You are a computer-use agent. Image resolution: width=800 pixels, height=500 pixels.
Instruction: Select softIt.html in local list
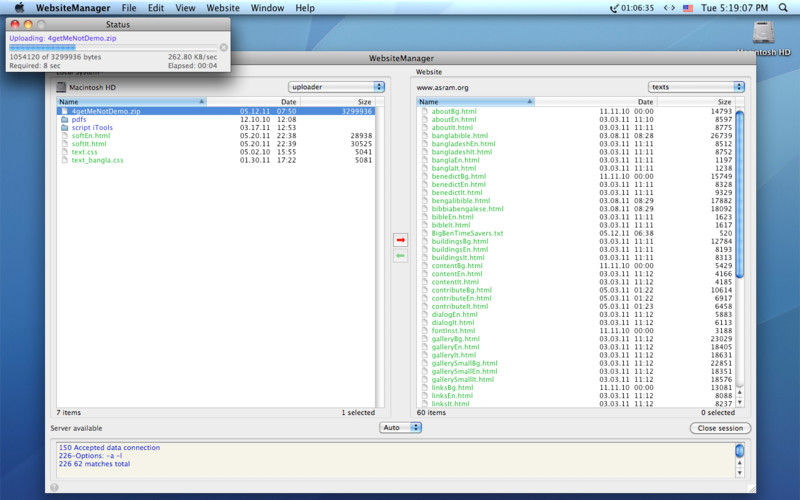coord(216,144)
